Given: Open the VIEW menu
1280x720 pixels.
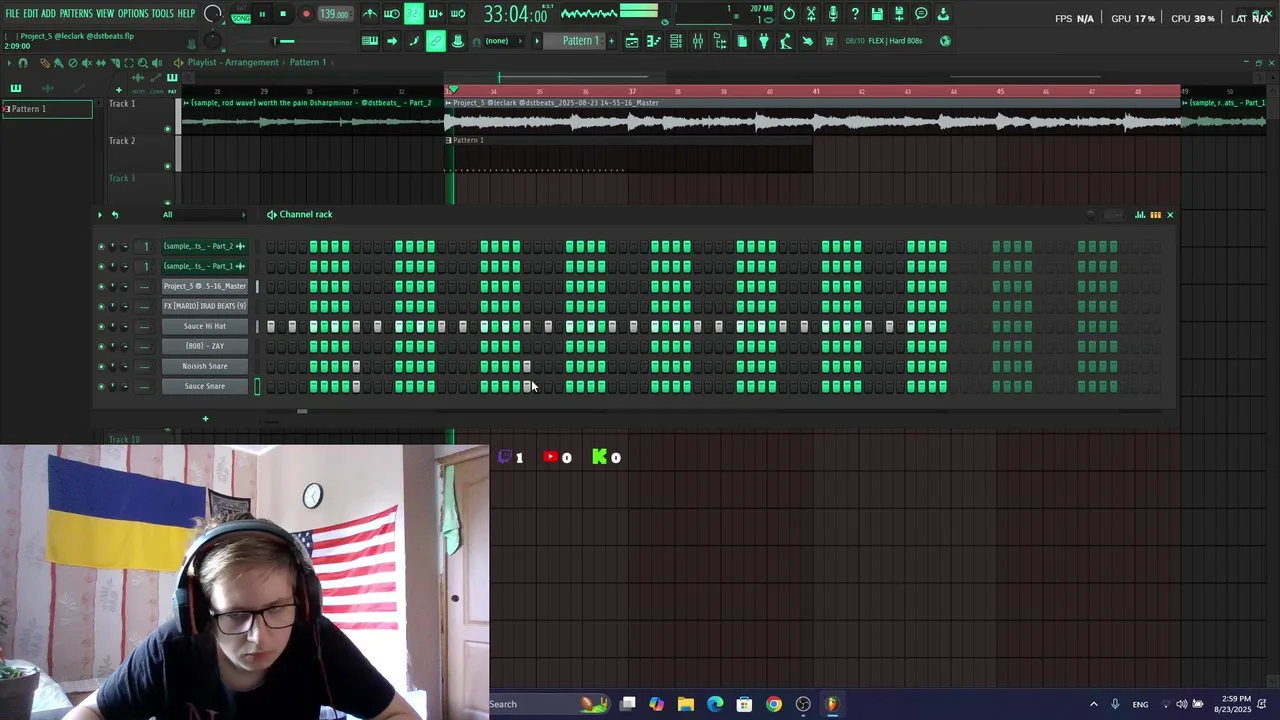Looking at the screenshot, I should click(x=105, y=14).
